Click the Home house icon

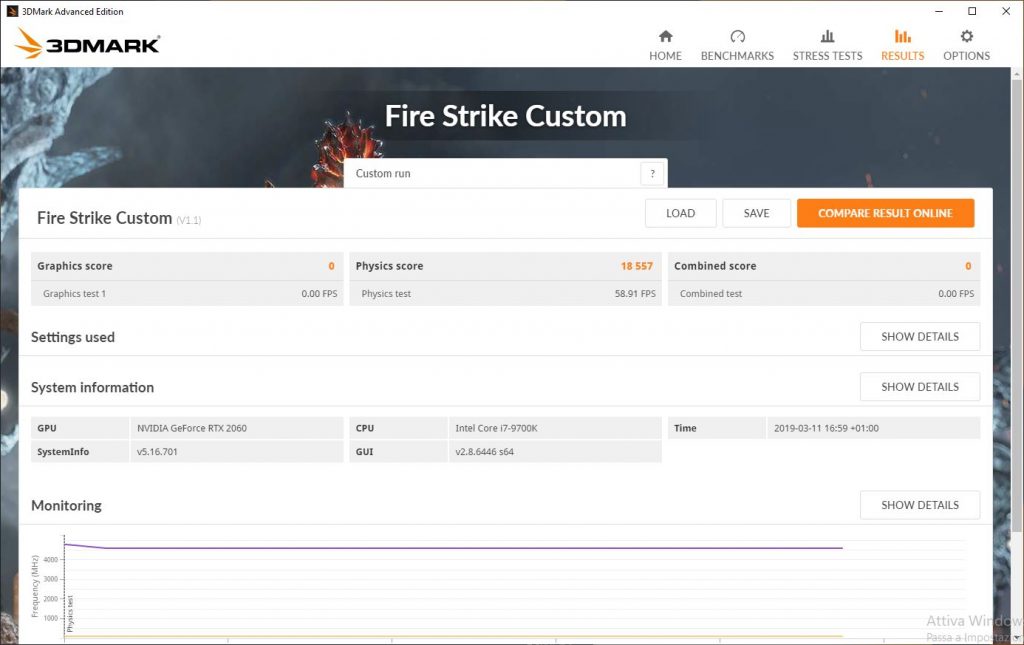tap(665, 37)
